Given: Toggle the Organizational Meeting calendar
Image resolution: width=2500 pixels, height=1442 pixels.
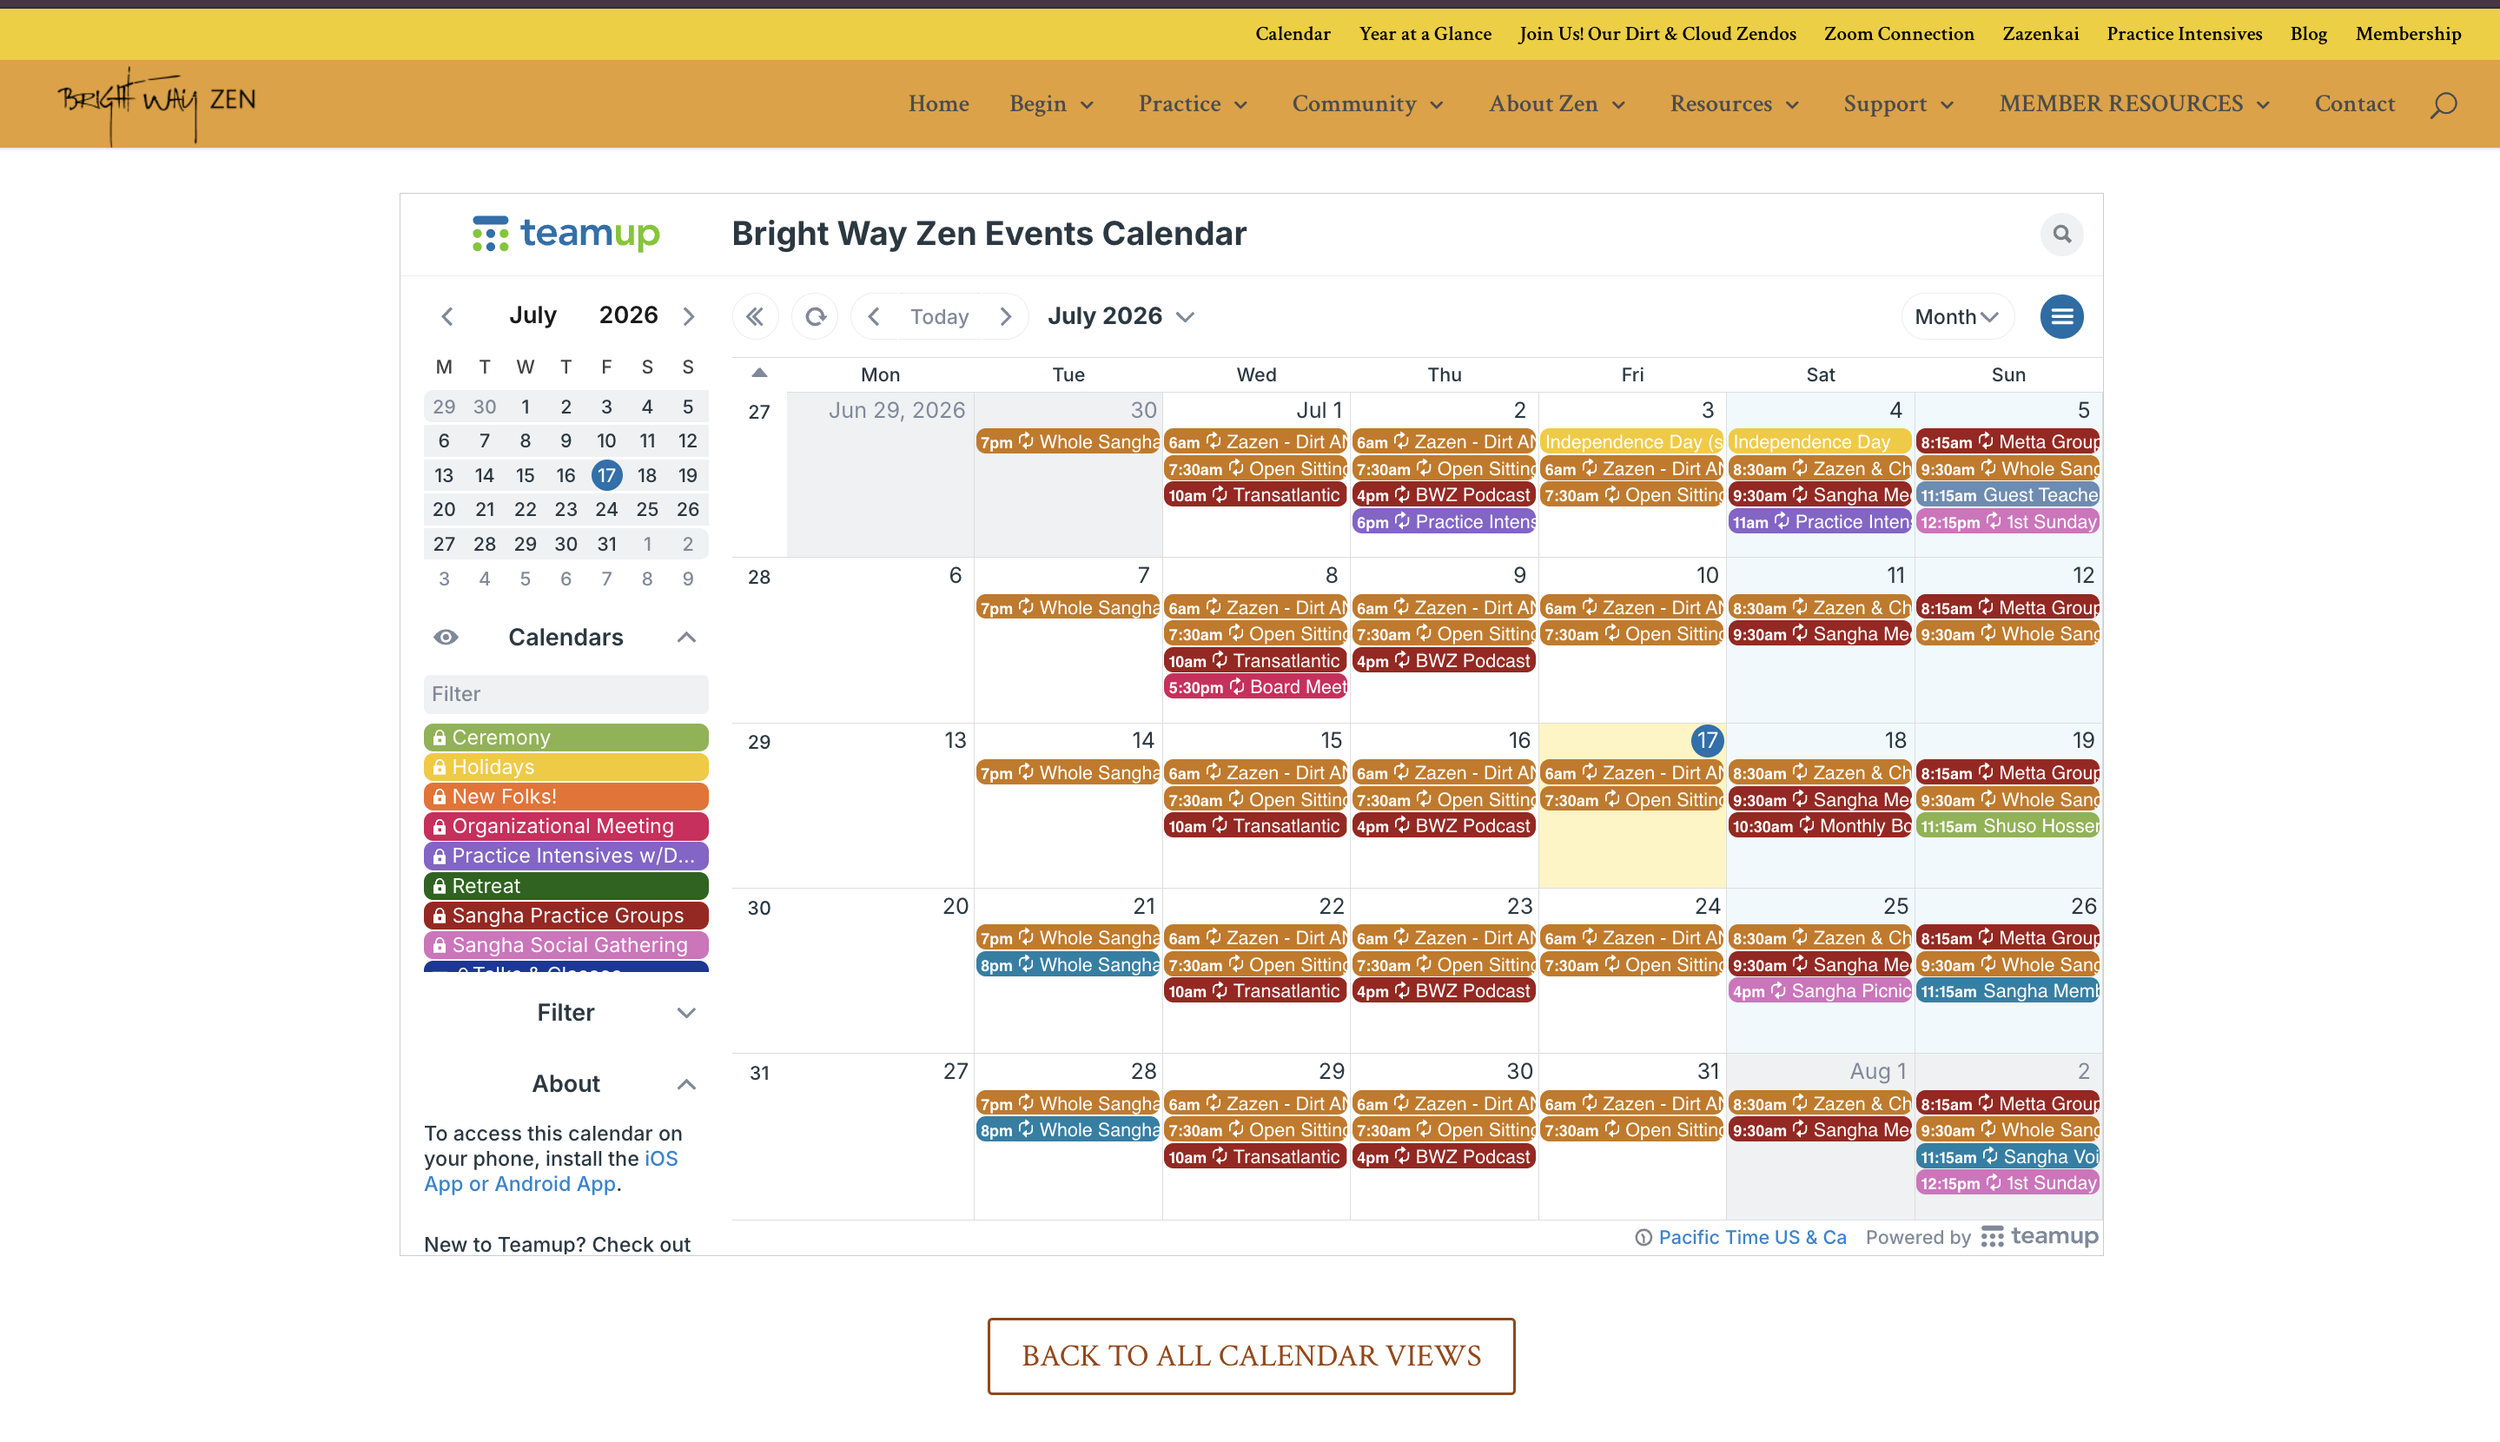Looking at the screenshot, I should pyautogui.click(x=566, y=826).
